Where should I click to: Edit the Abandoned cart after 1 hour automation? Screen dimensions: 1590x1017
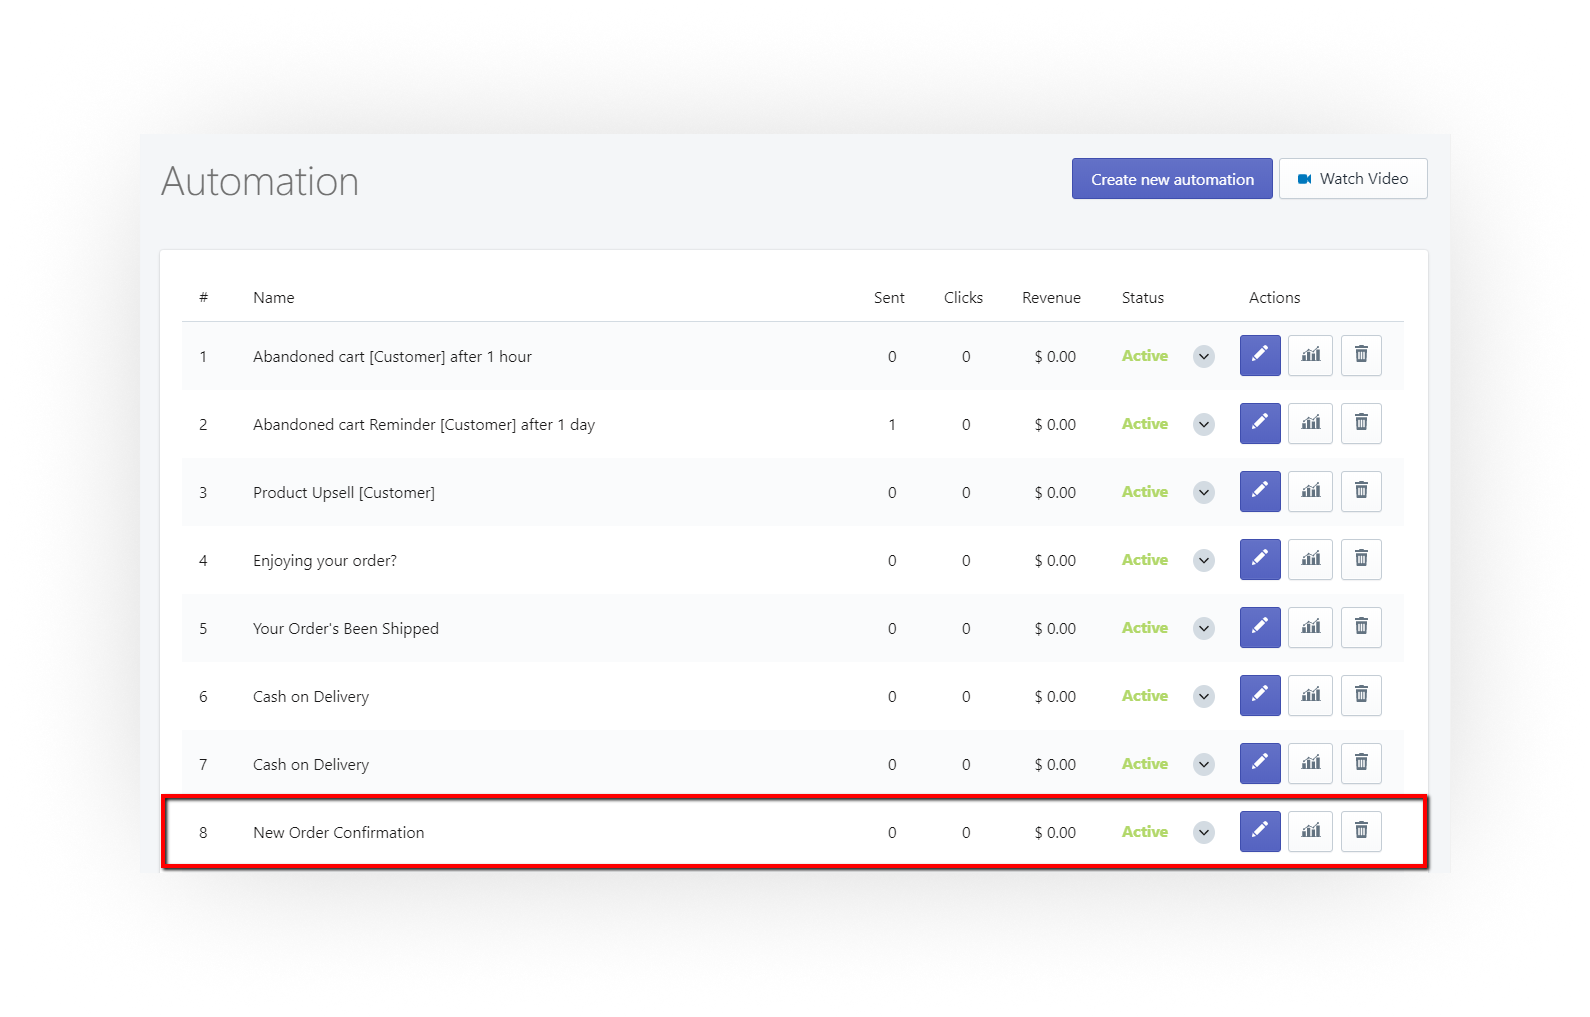(1260, 355)
